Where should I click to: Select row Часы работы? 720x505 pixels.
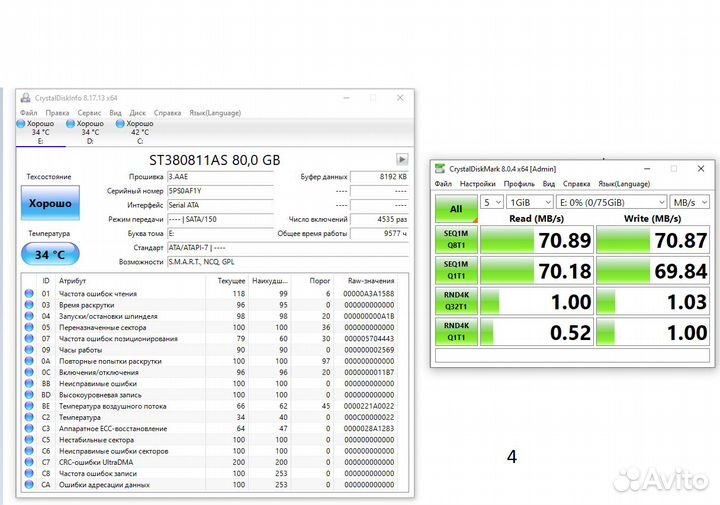(x=210, y=350)
